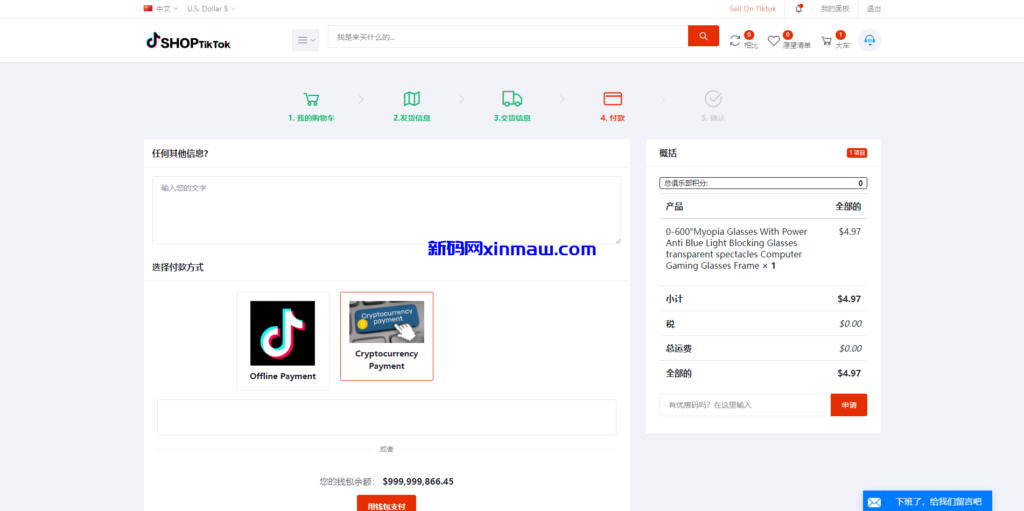Expand the U.S. Dollar currency dropdown
1024x511 pixels.
coord(212,8)
